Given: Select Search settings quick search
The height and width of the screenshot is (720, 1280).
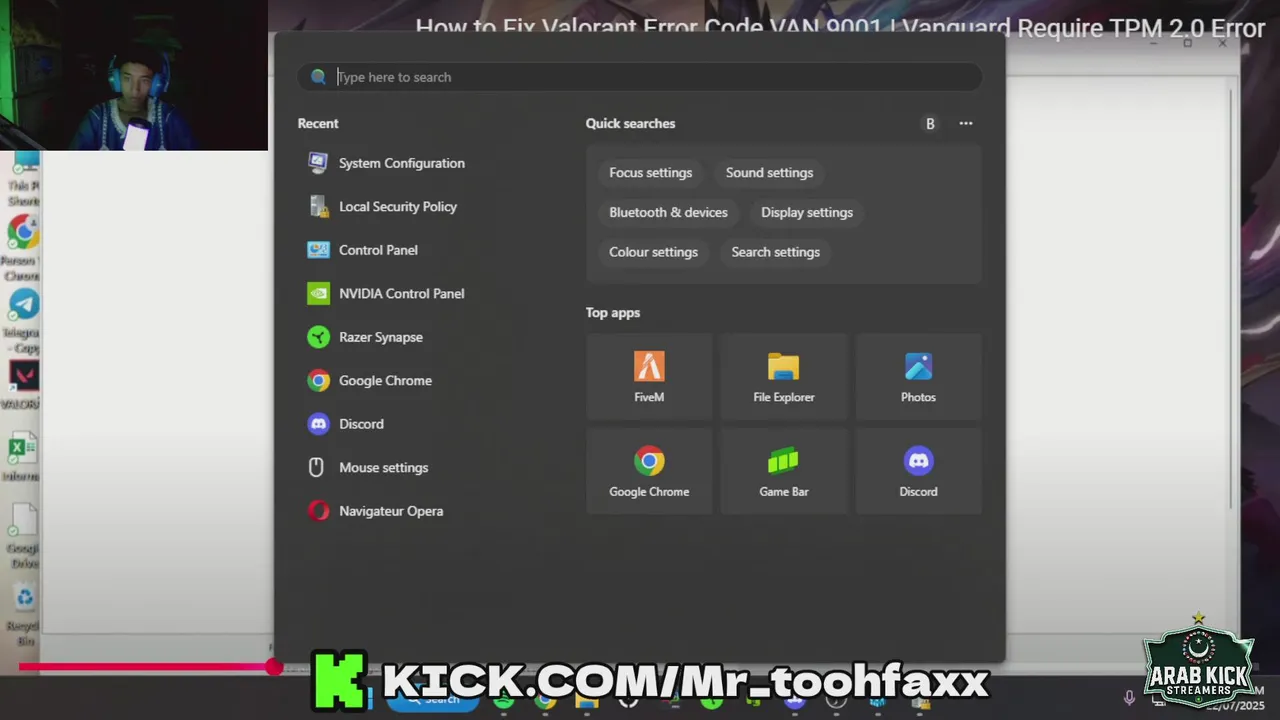Looking at the screenshot, I should click(776, 252).
